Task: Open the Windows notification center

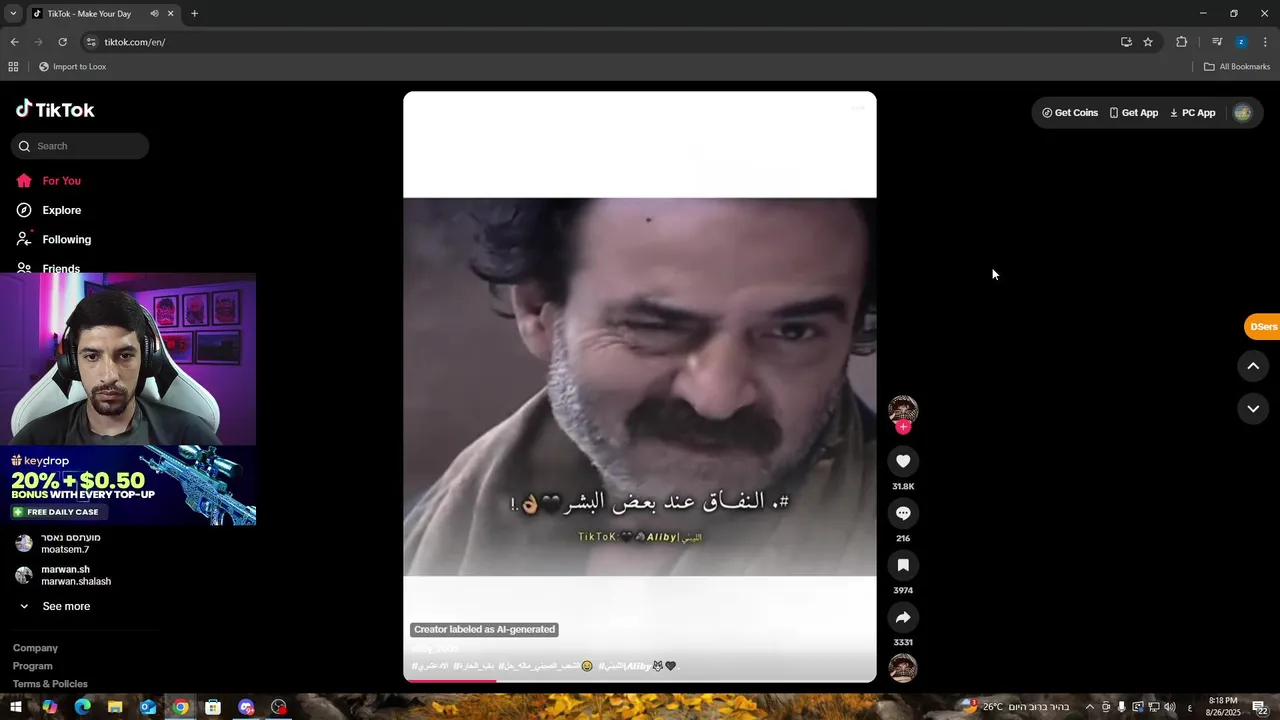Action: 1259,707
